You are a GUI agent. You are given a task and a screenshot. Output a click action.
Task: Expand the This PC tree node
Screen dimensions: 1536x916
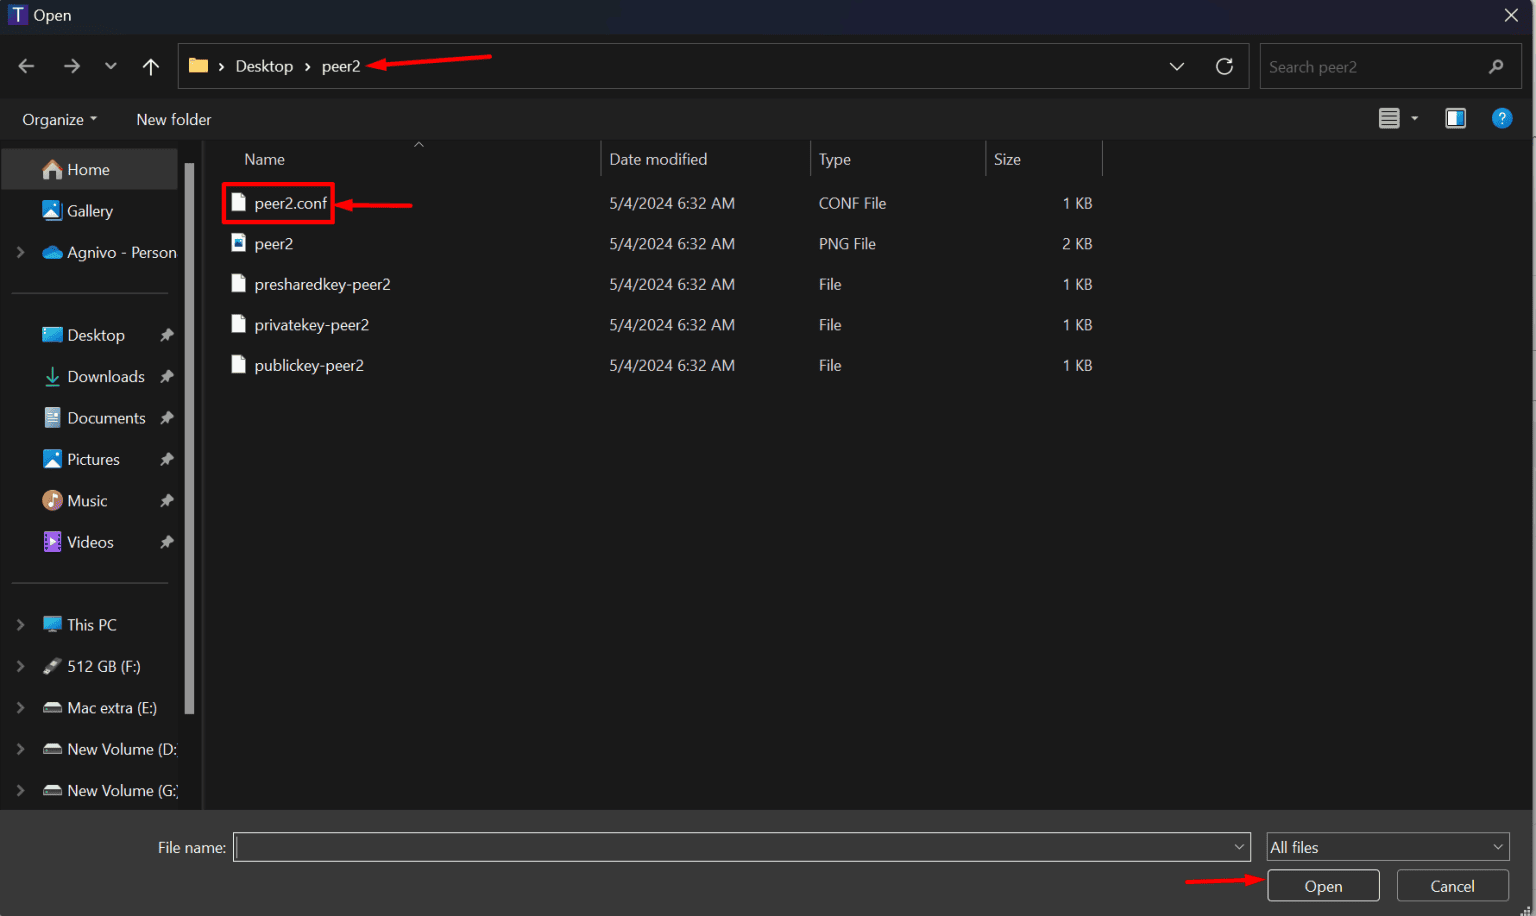click(x=20, y=624)
